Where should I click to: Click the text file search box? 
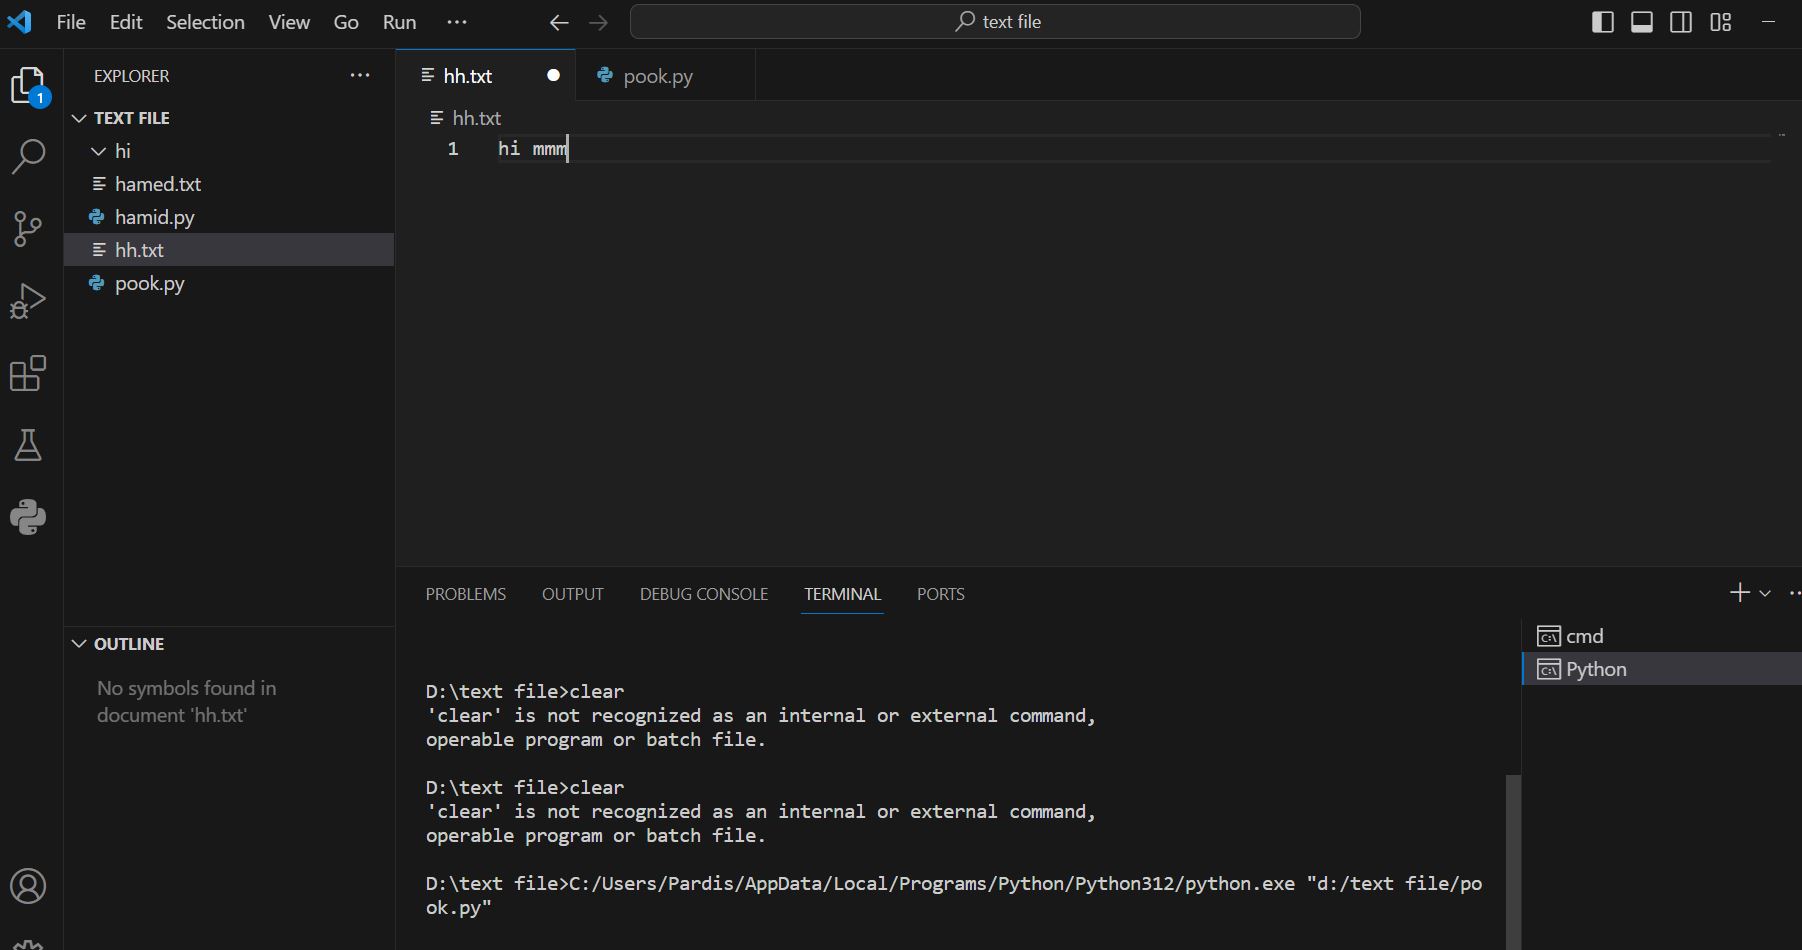[x=995, y=22]
